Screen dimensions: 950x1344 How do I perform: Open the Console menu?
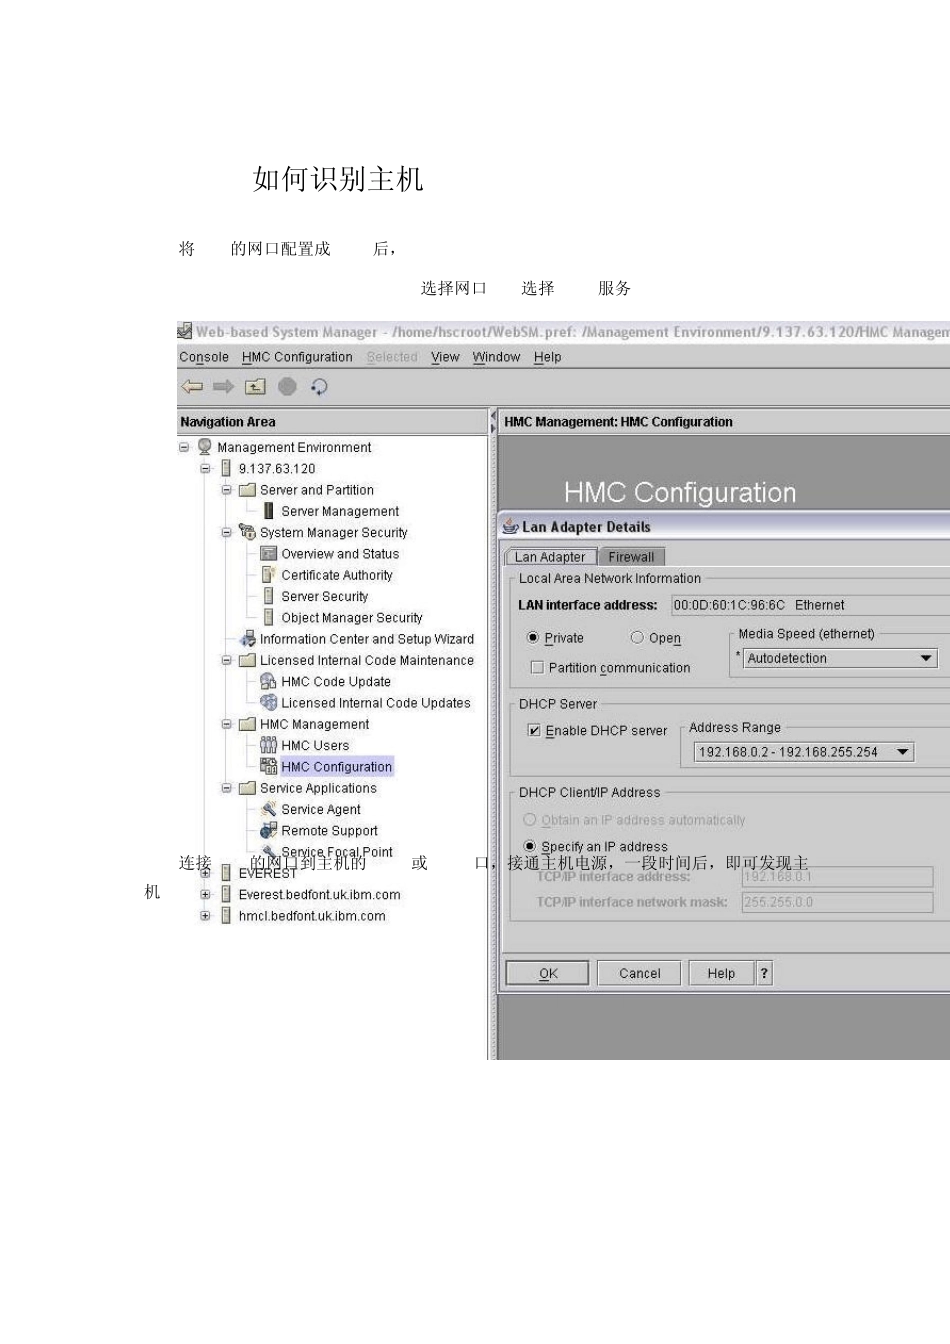tap(204, 357)
